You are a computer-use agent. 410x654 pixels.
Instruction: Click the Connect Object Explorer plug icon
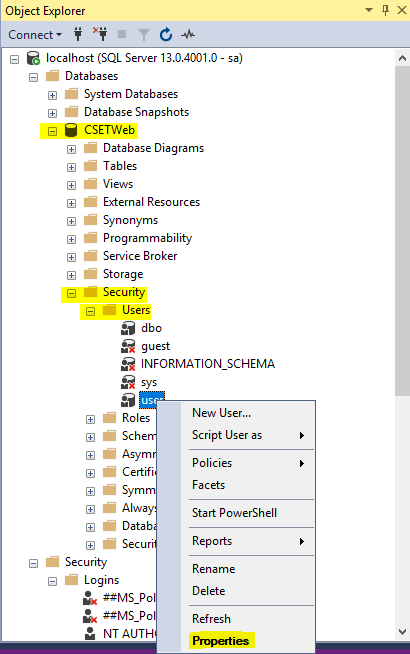pos(78,34)
